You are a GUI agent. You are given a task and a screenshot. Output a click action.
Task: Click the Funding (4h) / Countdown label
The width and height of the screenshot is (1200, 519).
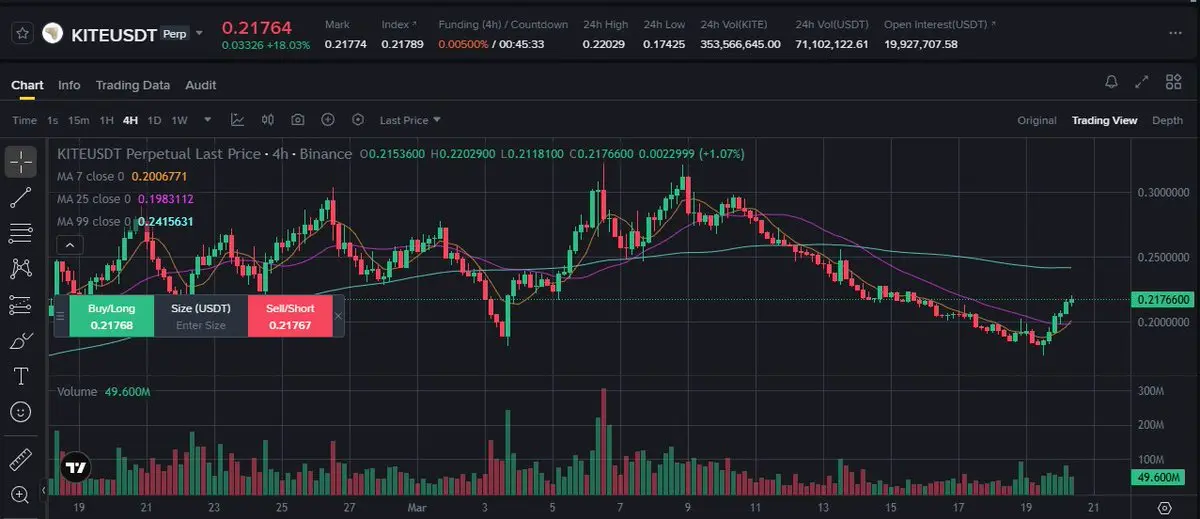click(x=503, y=24)
